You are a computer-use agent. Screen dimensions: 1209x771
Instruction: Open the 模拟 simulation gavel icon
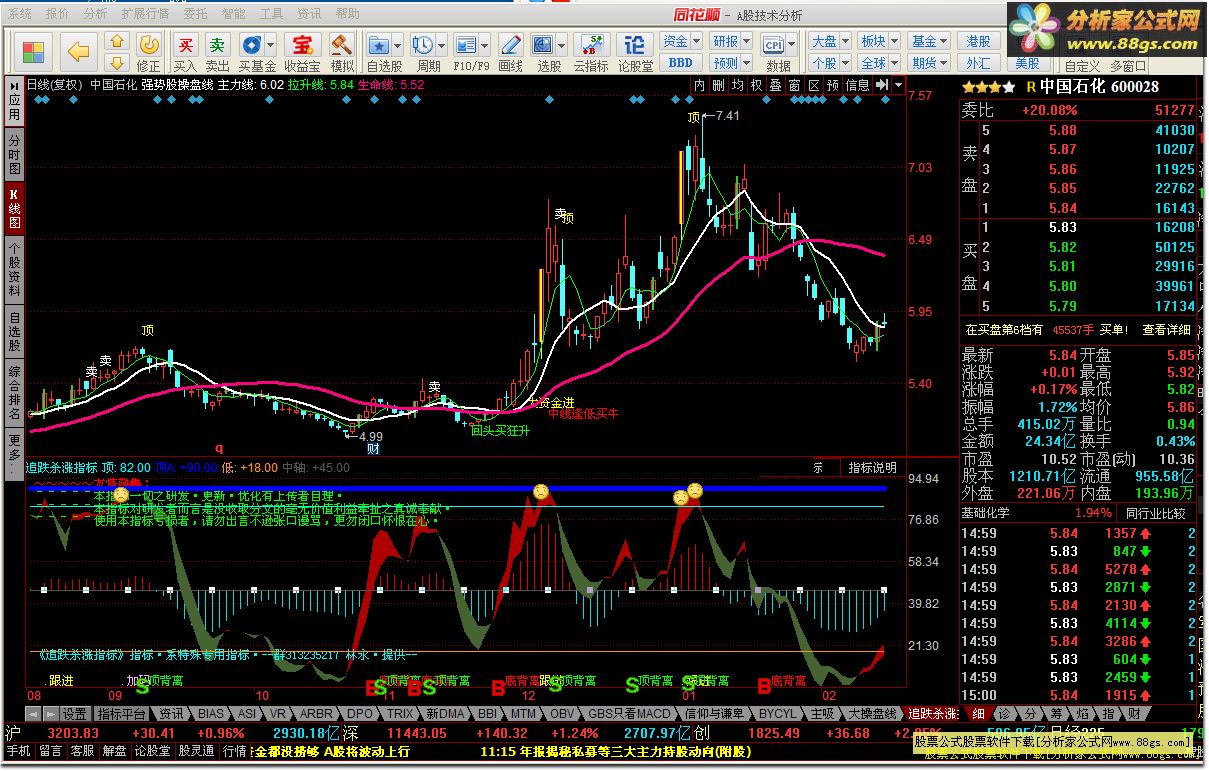click(x=342, y=52)
